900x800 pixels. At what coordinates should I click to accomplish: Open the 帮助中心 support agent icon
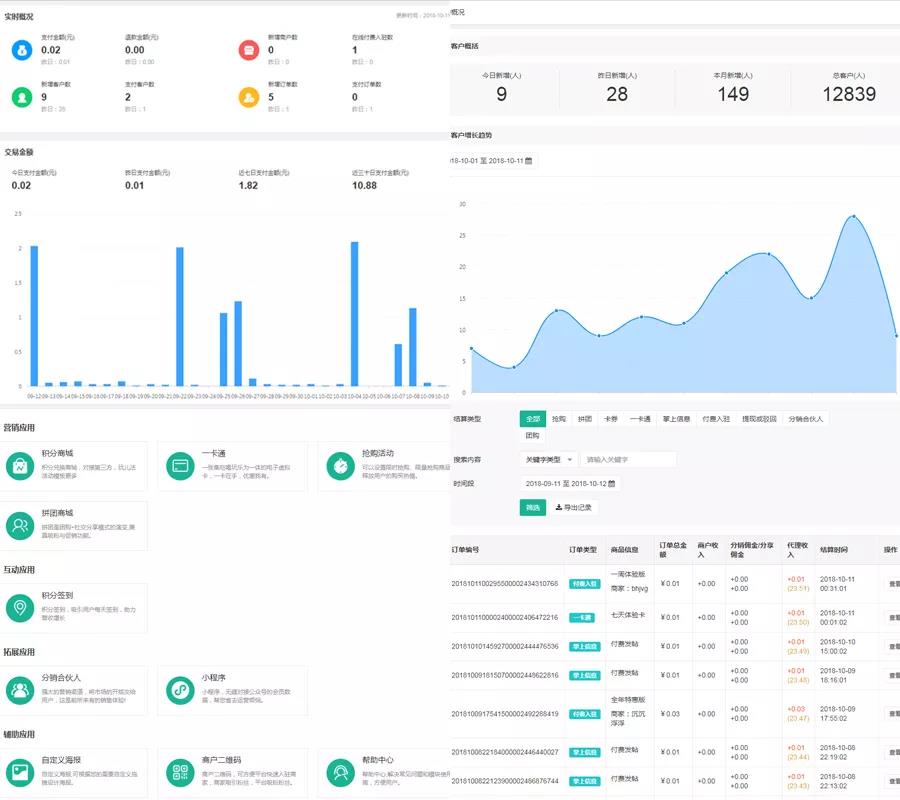point(340,772)
